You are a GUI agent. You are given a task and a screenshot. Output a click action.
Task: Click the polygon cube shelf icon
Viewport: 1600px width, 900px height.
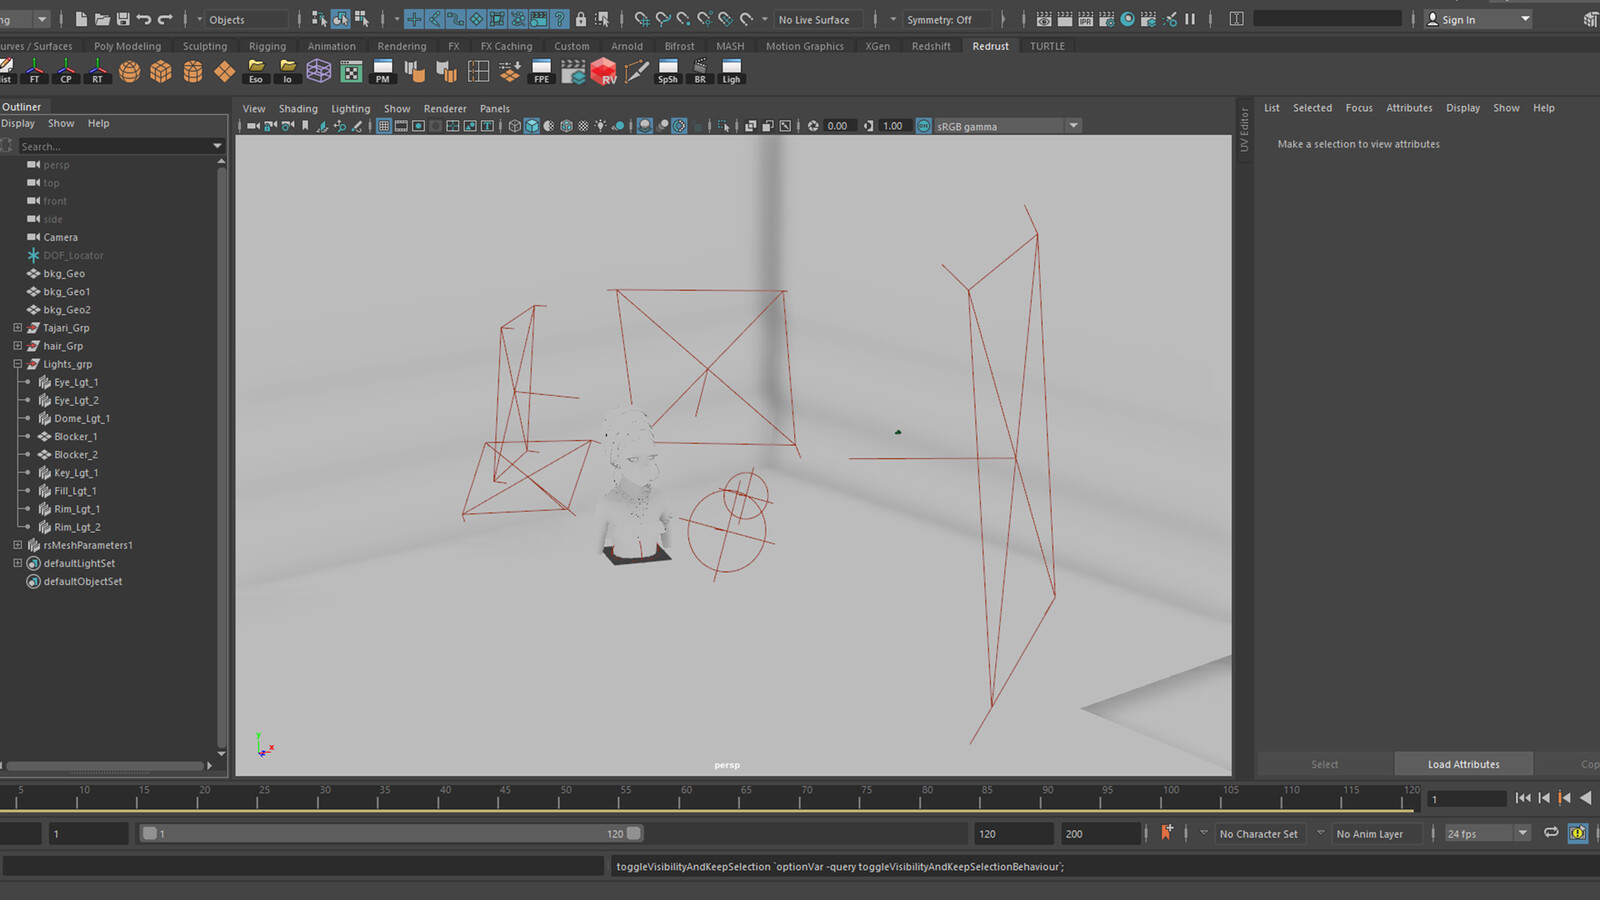[x=161, y=71]
